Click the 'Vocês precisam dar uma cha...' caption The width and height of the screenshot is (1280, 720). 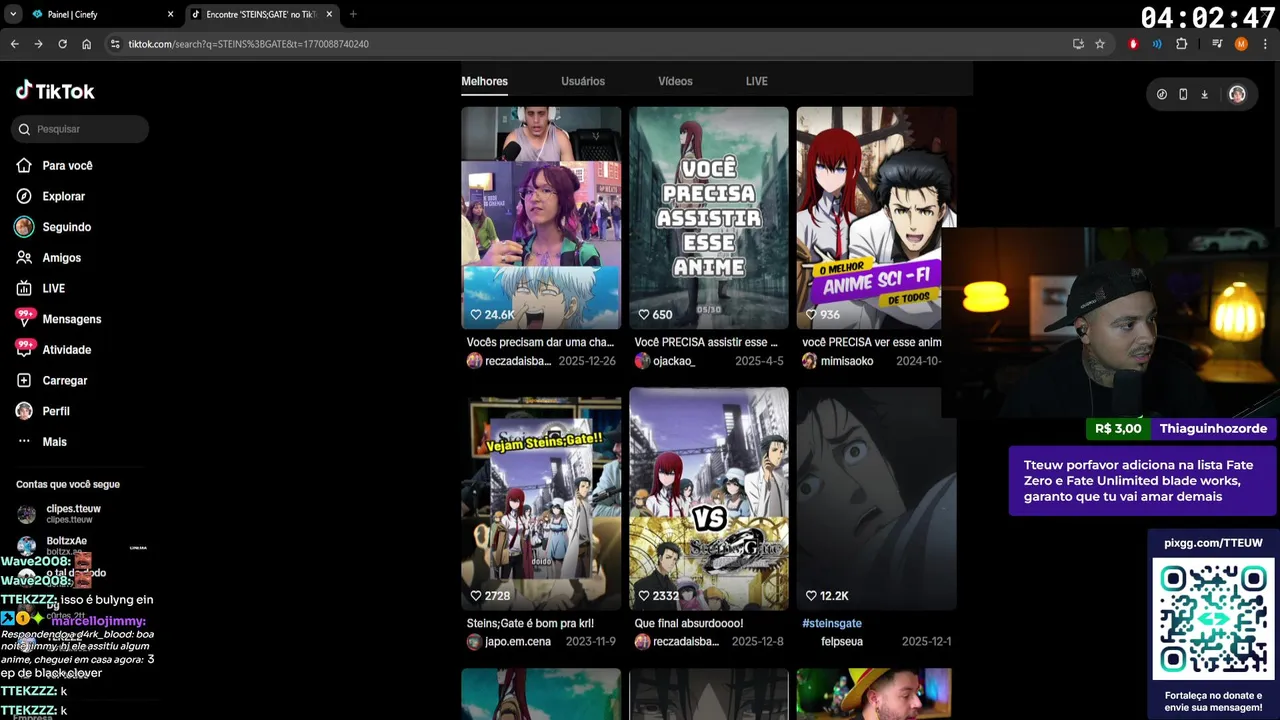pyautogui.click(x=540, y=342)
